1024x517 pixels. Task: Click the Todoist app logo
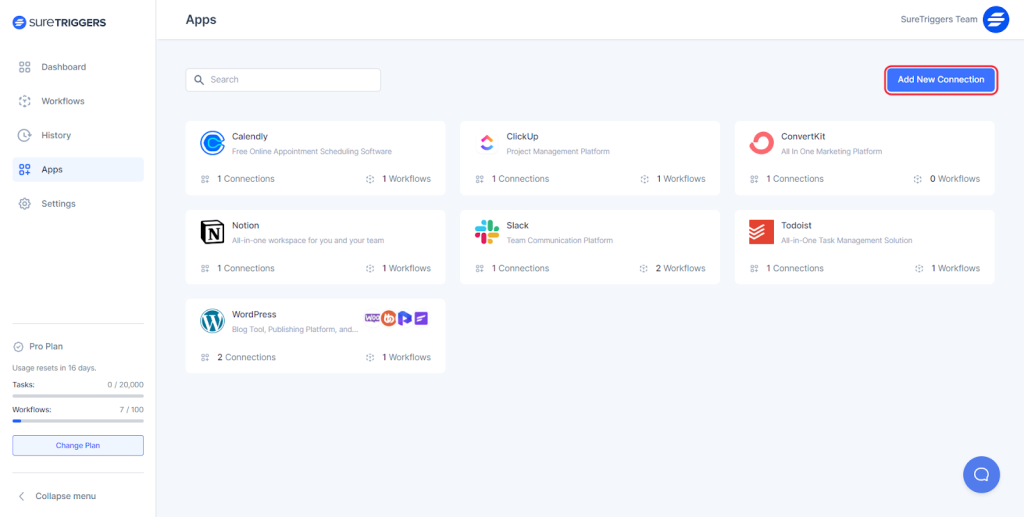point(761,233)
